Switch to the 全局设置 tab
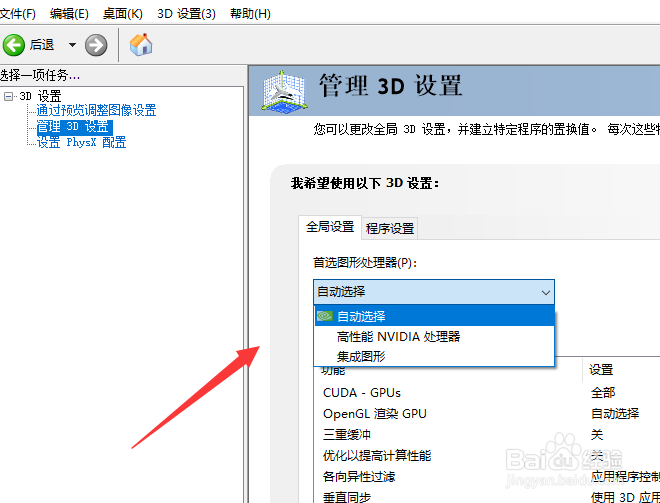Image resolution: width=660 pixels, height=503 pixels. 330,227
